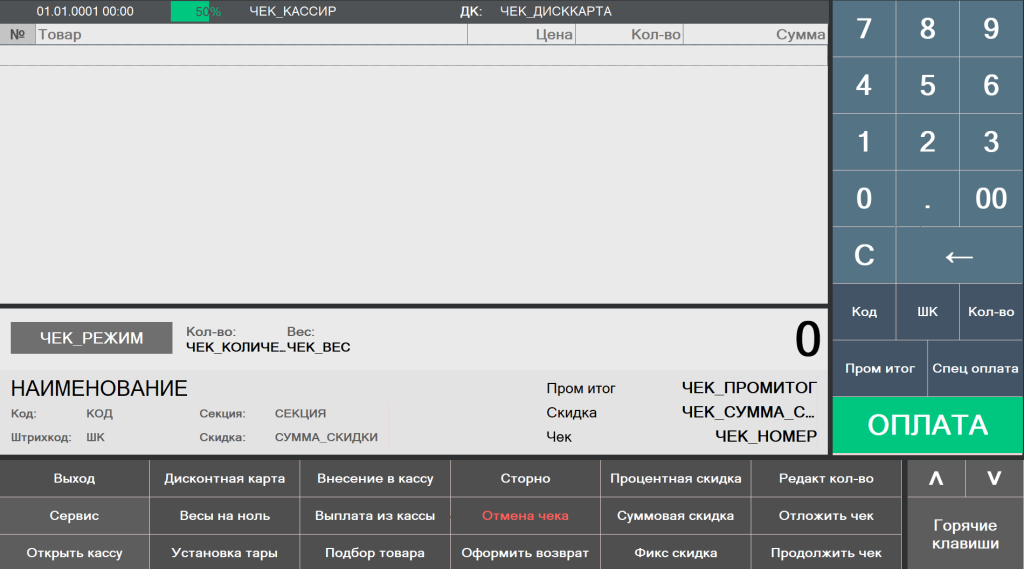Select the ШК barcode entry mode
Screen dimensions: 1024x569
927,312
